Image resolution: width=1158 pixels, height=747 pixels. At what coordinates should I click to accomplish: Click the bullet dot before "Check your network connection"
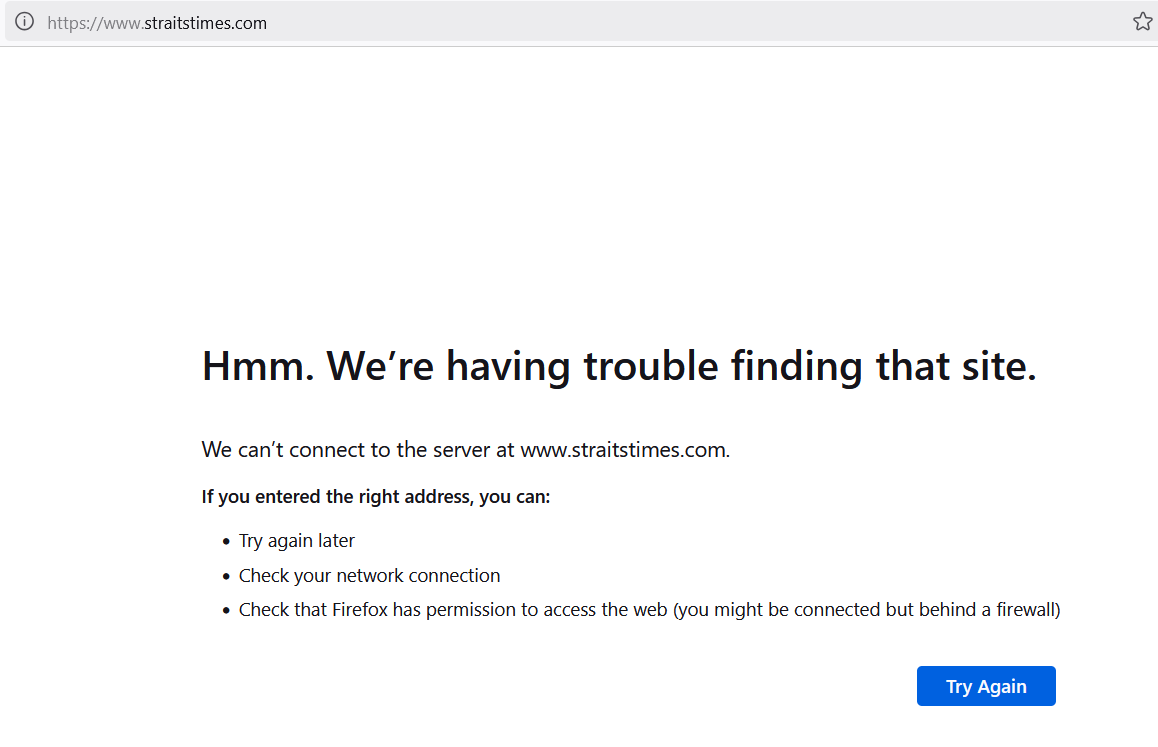click(x=226, y=576)
